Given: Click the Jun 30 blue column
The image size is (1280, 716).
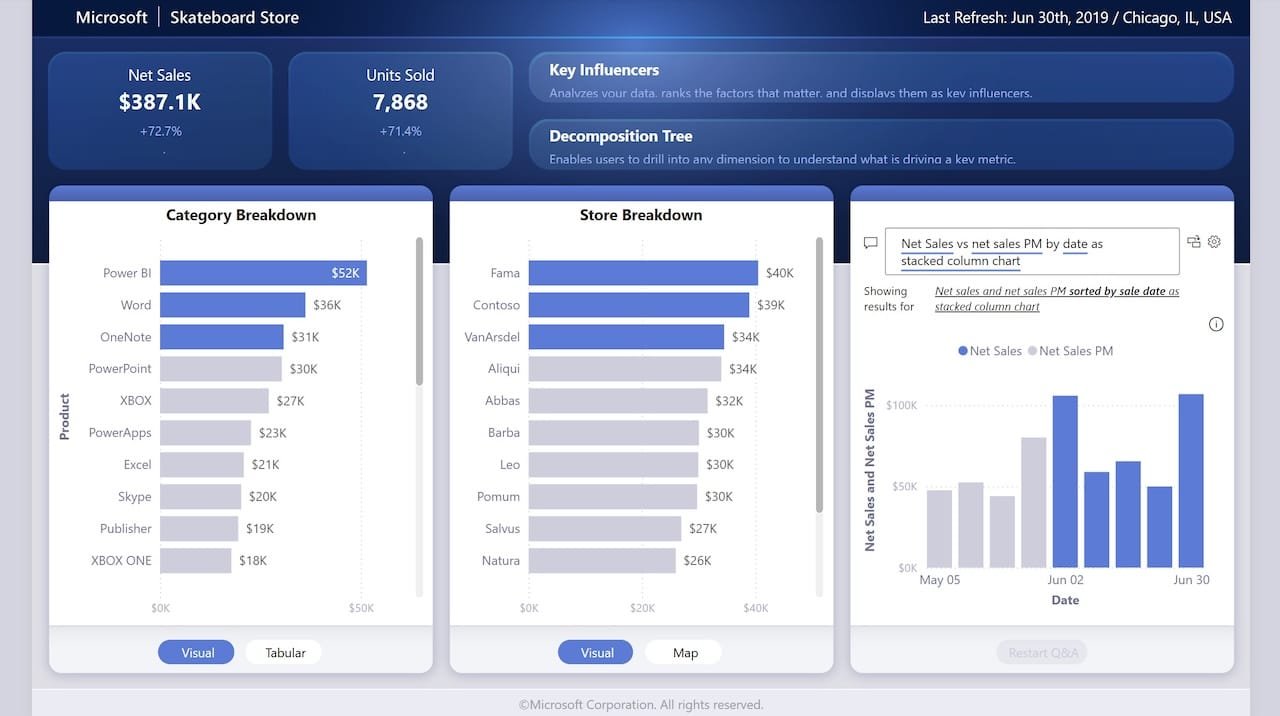Looking at the screenshot, I should pos(1191,481).
